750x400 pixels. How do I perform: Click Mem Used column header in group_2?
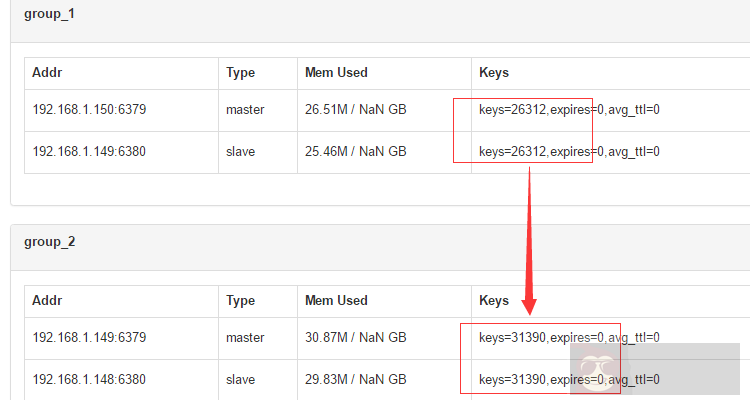point(336,301)
